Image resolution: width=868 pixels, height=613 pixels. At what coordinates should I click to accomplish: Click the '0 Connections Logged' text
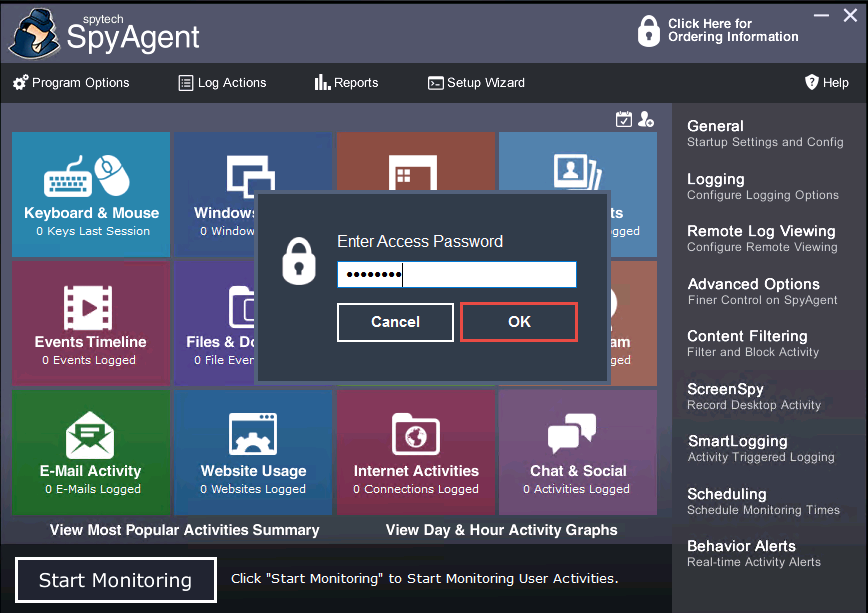[416, 489]
